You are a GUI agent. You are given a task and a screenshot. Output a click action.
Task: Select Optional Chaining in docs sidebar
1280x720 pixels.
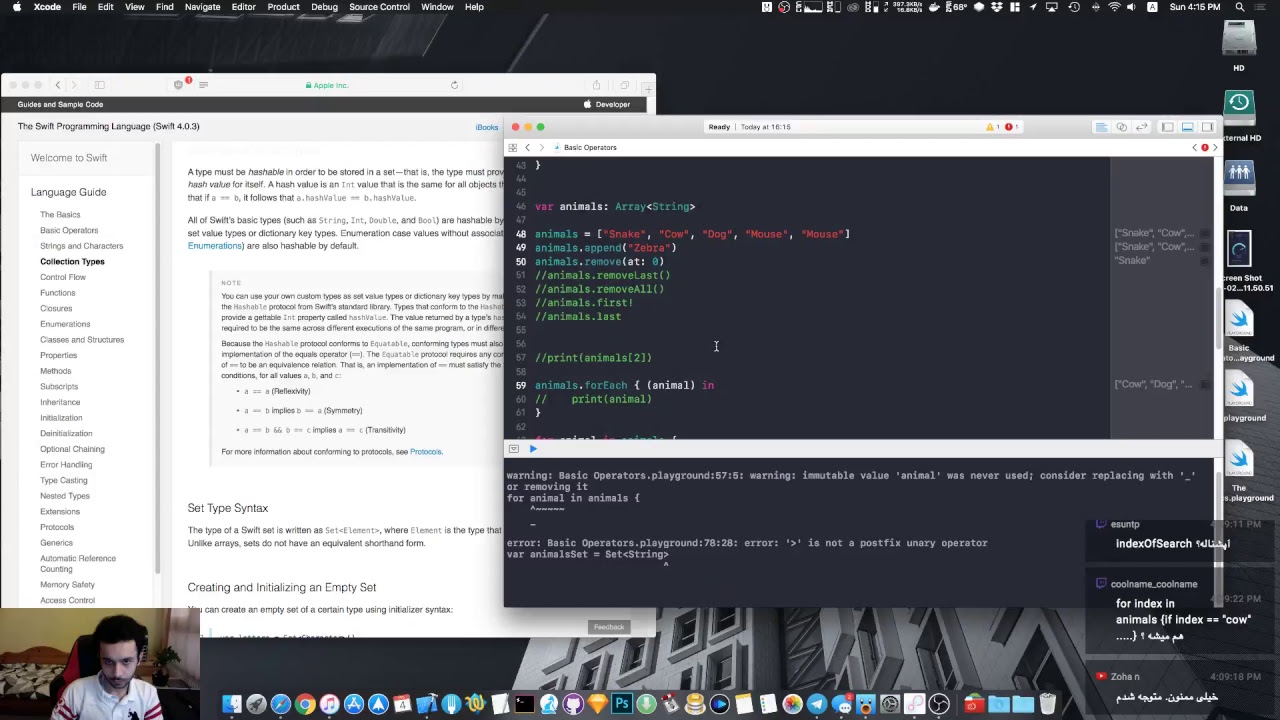click(x=72, y=449)
